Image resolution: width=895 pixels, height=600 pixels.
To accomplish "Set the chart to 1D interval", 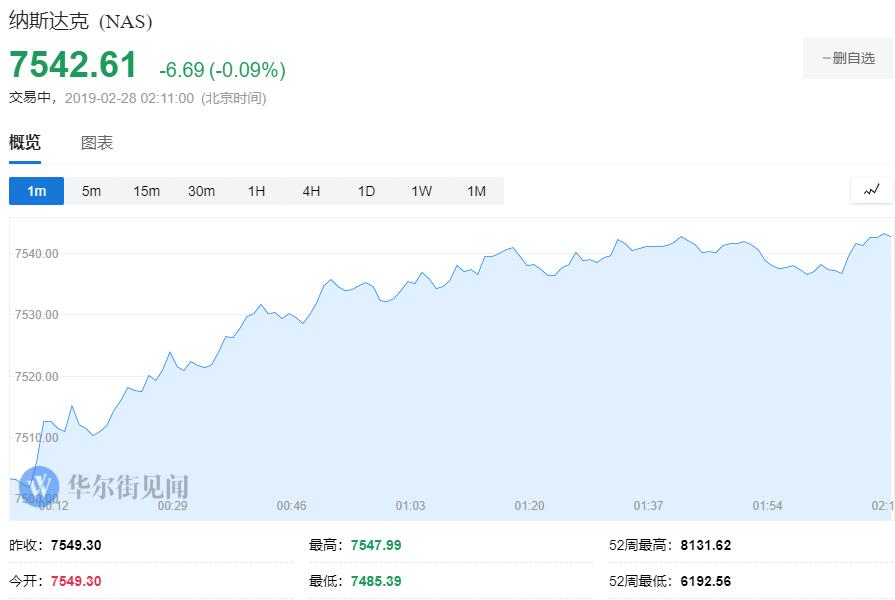I will point(366,191).
